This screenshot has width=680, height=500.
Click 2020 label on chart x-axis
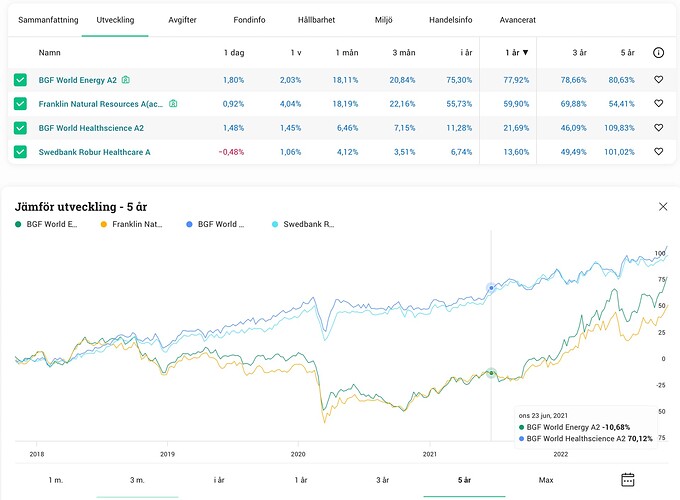coord(298,454)
